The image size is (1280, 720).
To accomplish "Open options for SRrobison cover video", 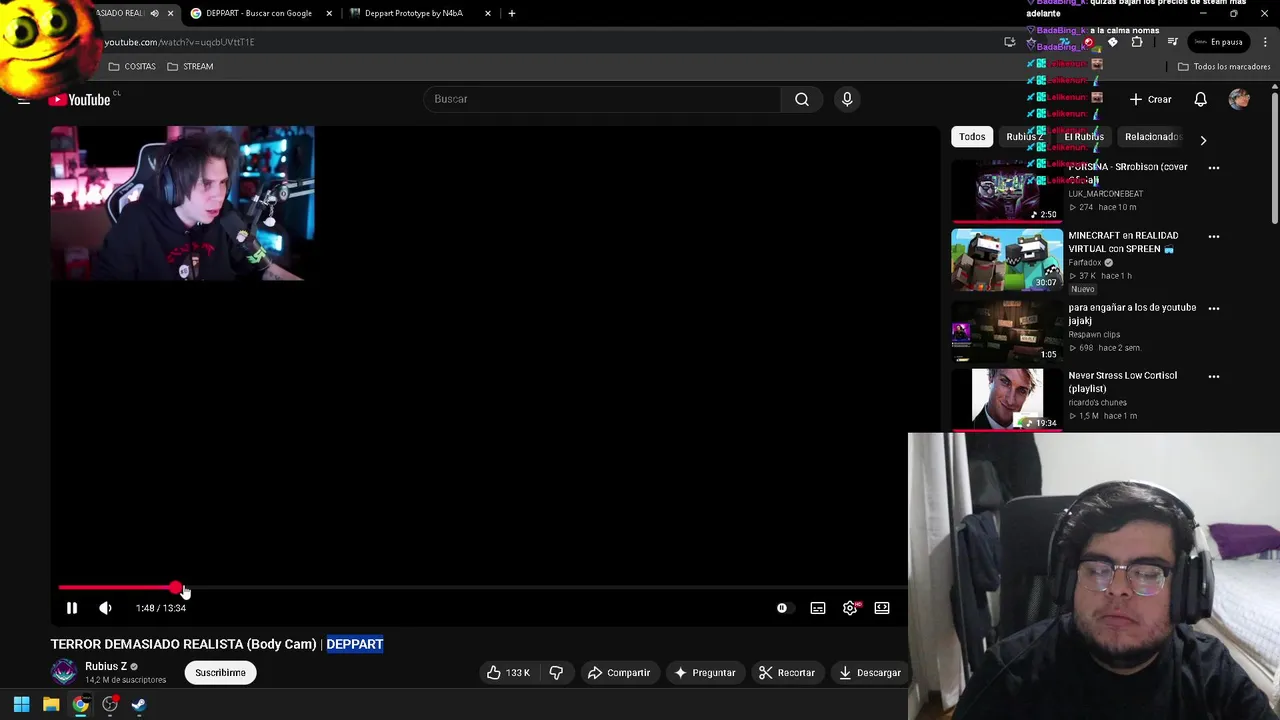I will [1214, 168].
